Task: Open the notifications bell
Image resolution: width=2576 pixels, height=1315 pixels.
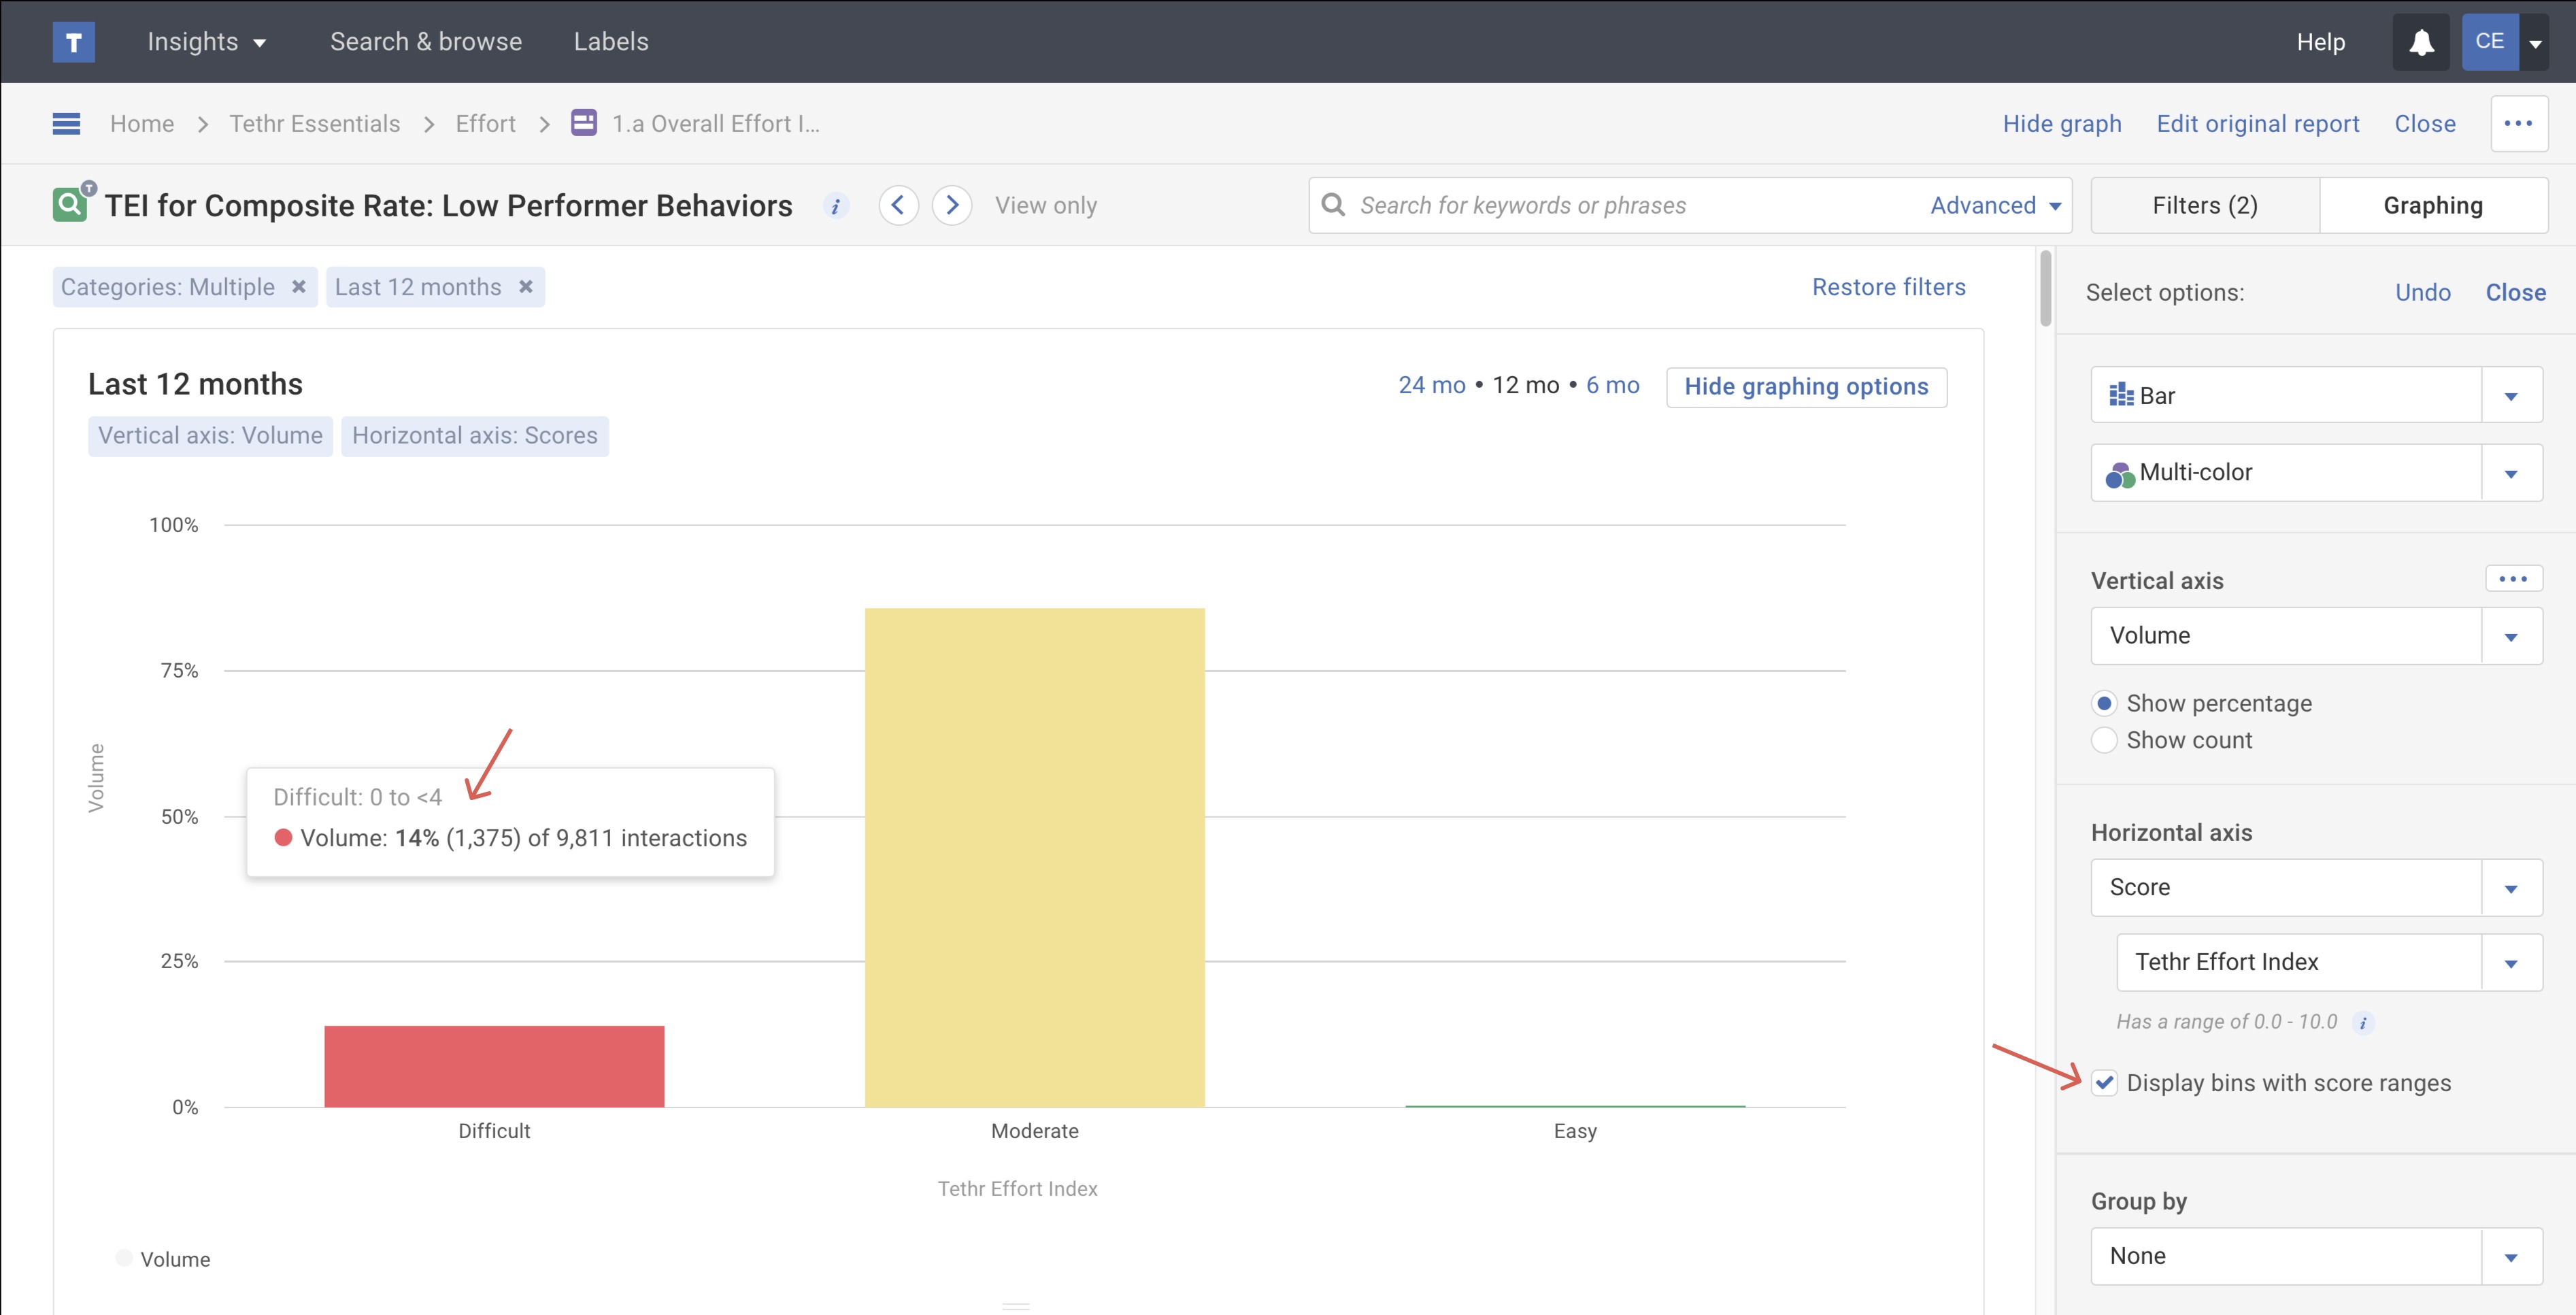Action: point(2420,42)
